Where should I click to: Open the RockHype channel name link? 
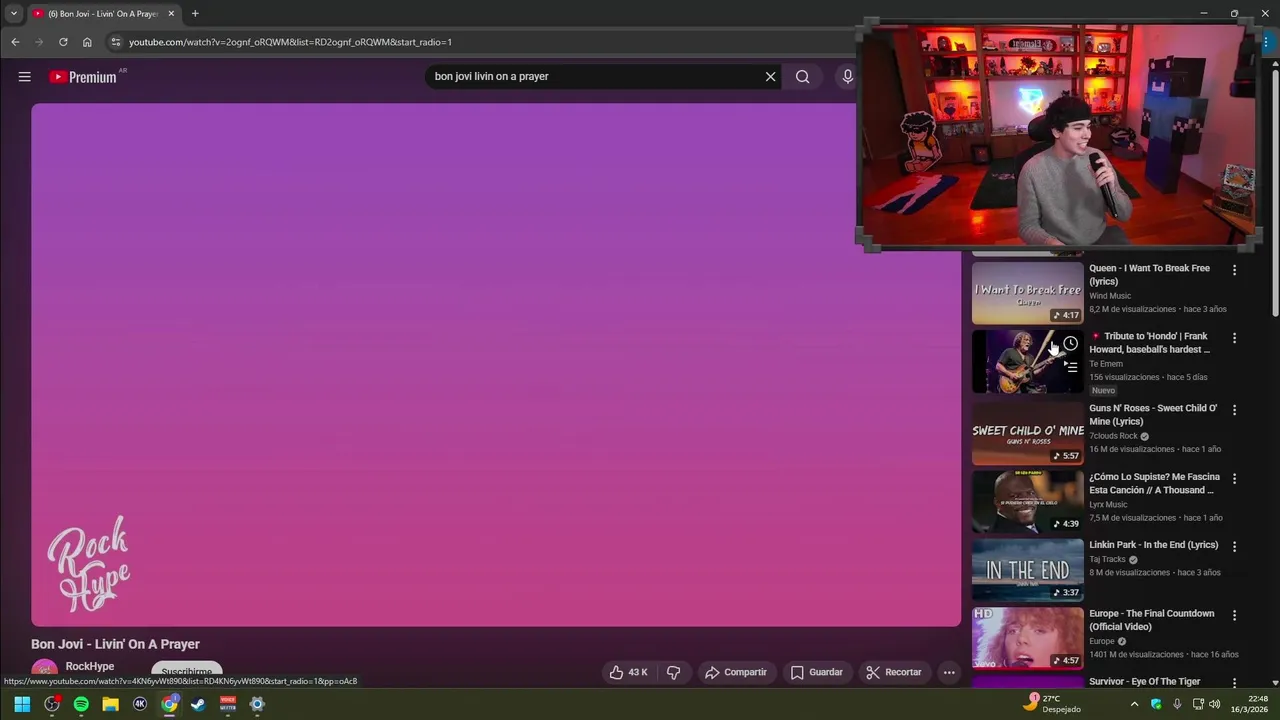tap(90, 666)
